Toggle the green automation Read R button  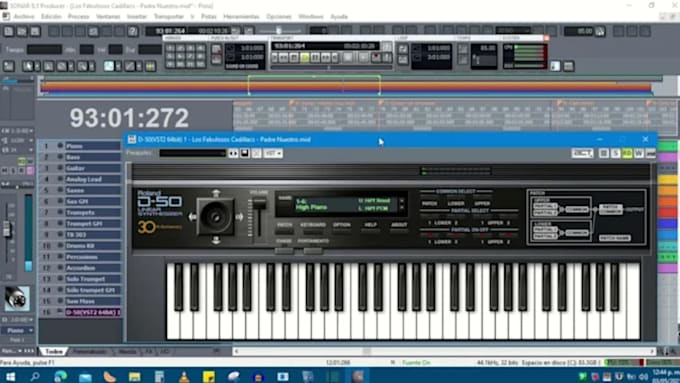tap(627, 153)
